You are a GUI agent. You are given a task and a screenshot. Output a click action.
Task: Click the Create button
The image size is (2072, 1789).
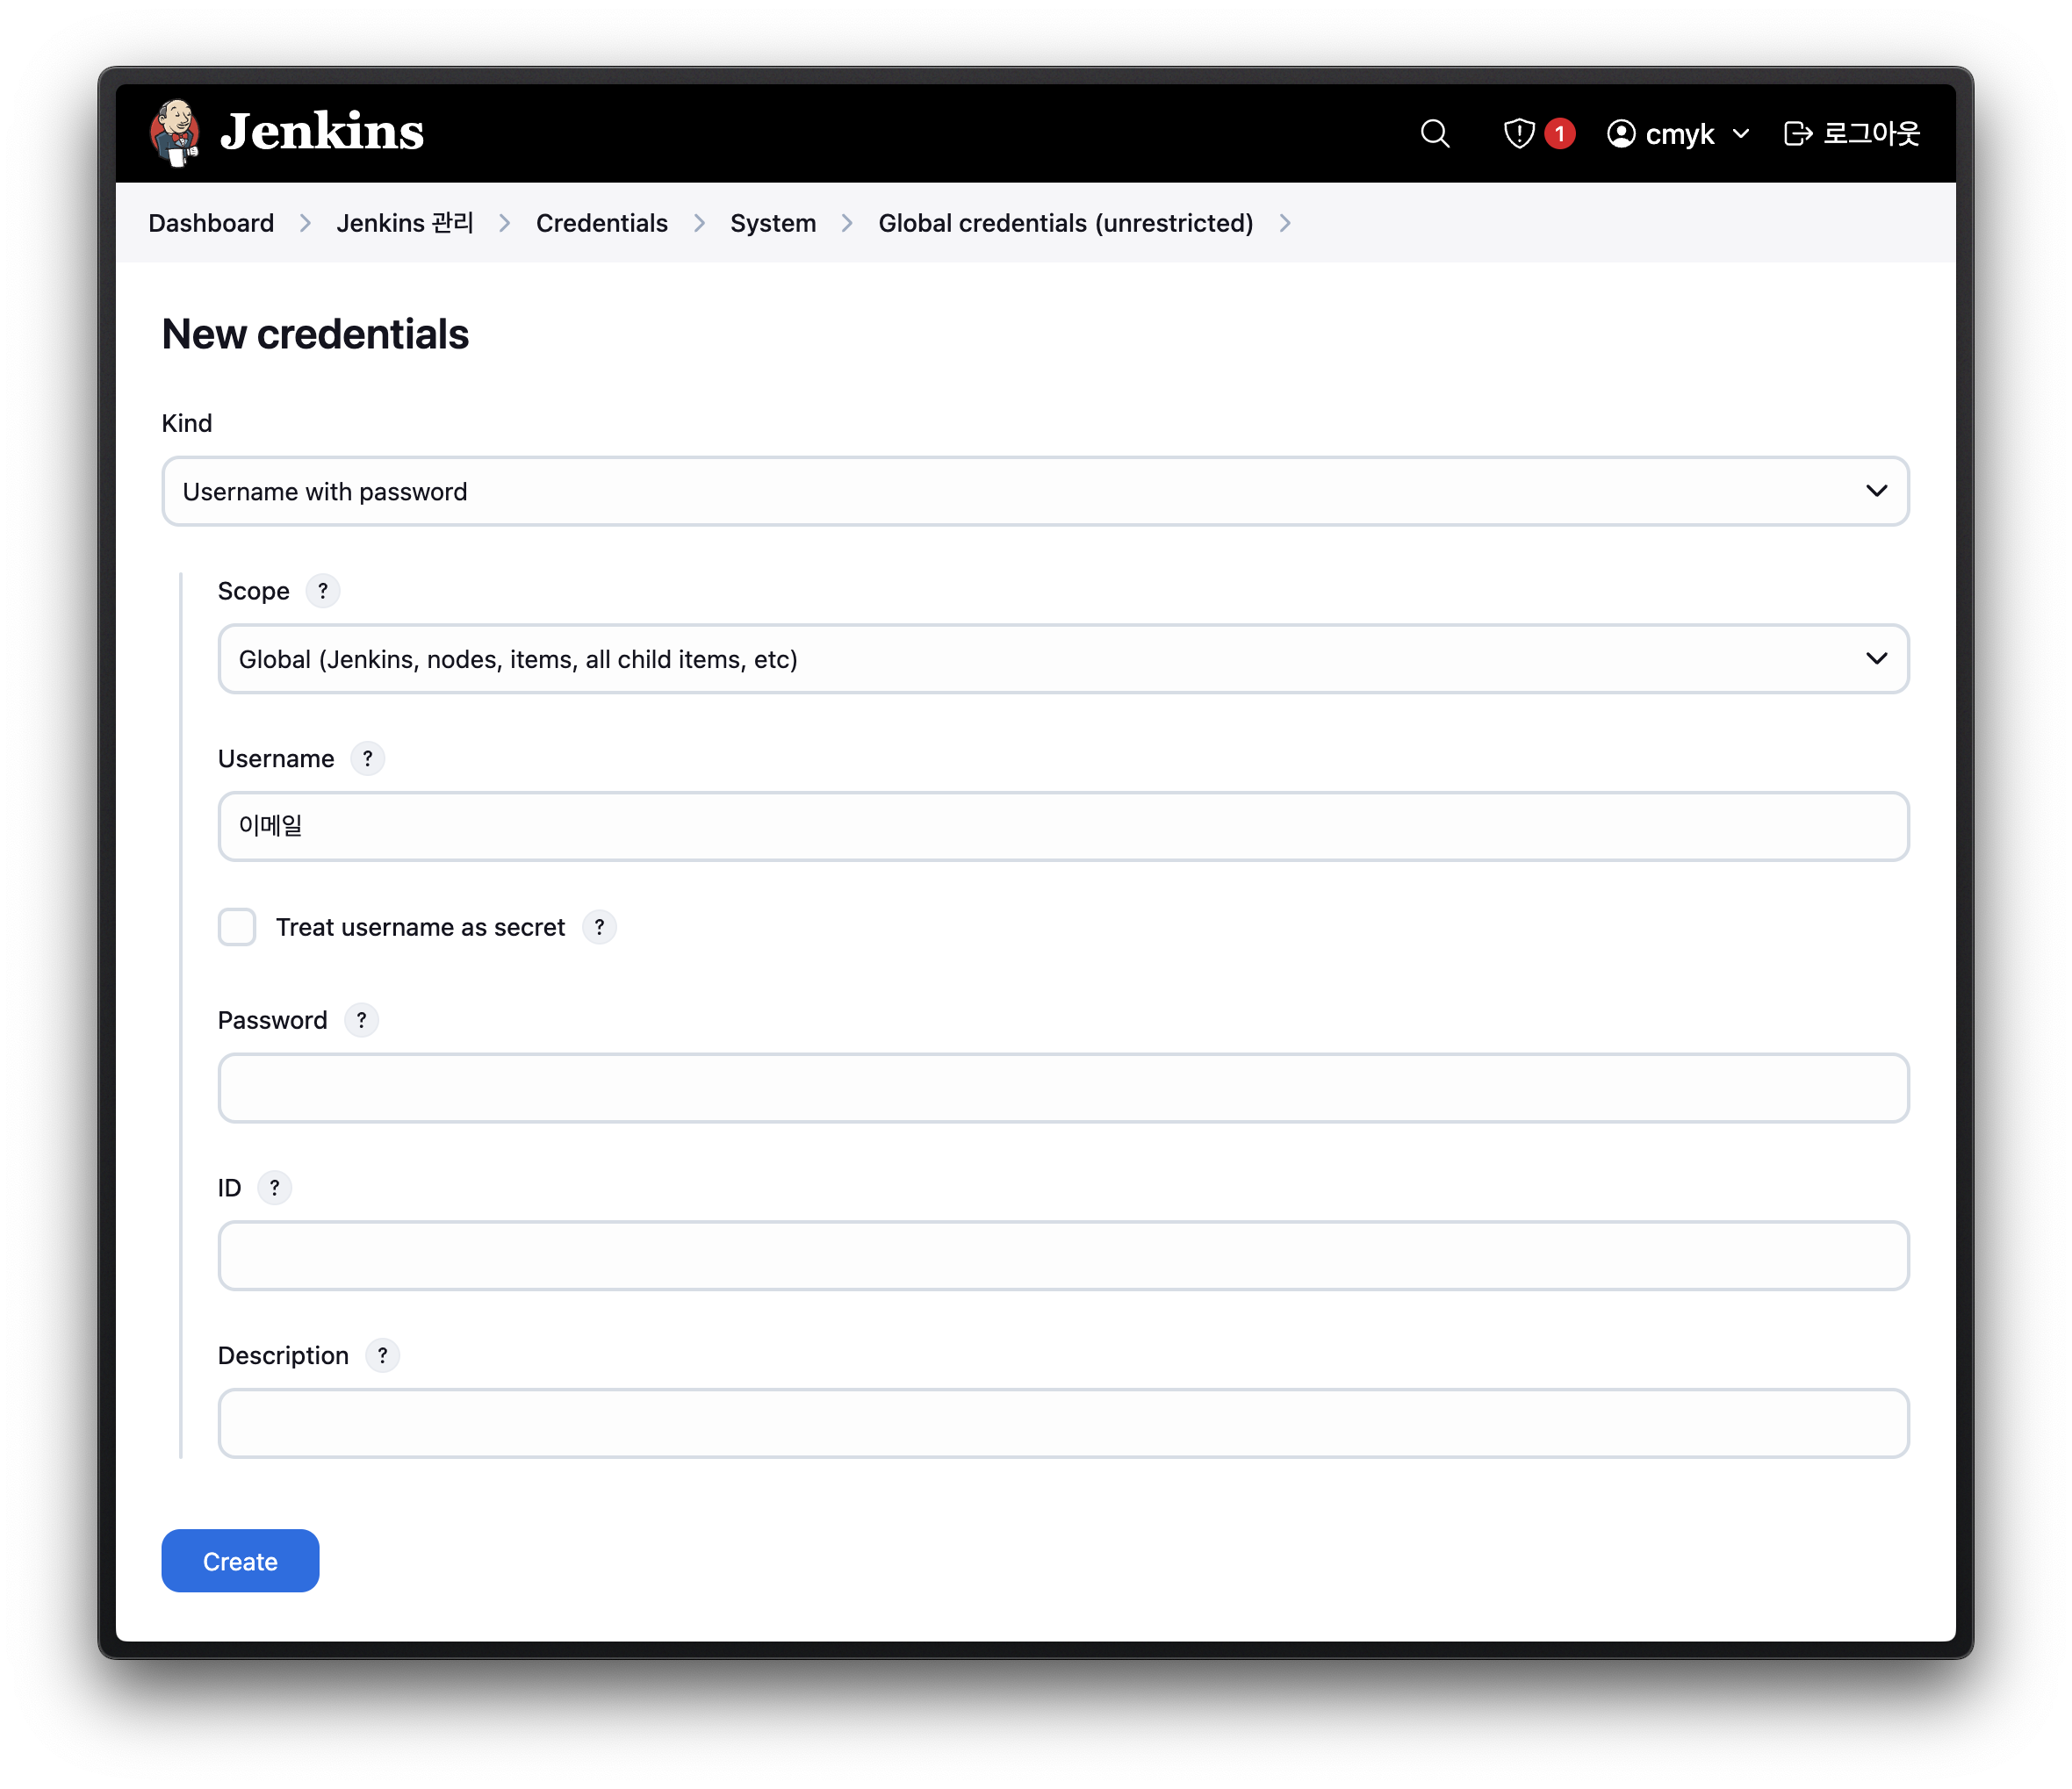tap(240, 1561)
